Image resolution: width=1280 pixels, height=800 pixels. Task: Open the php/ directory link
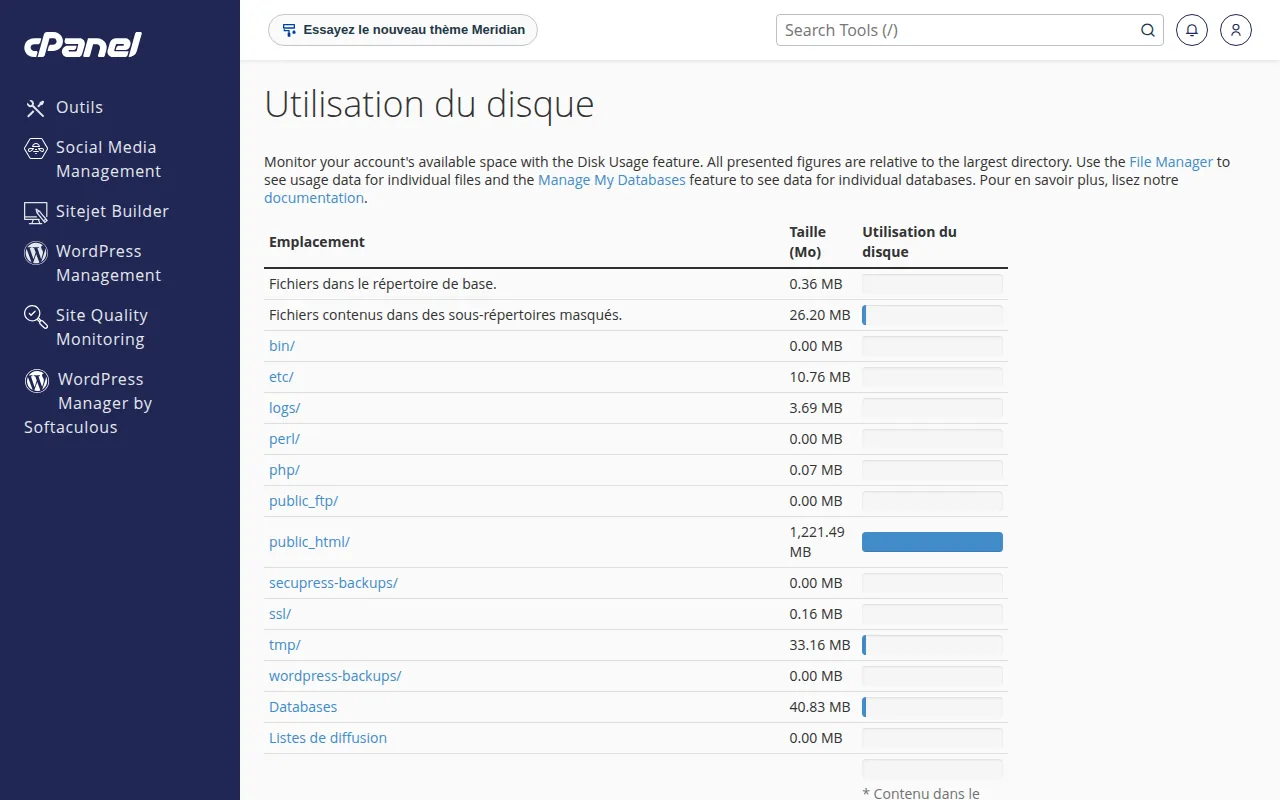pos(284,470)
